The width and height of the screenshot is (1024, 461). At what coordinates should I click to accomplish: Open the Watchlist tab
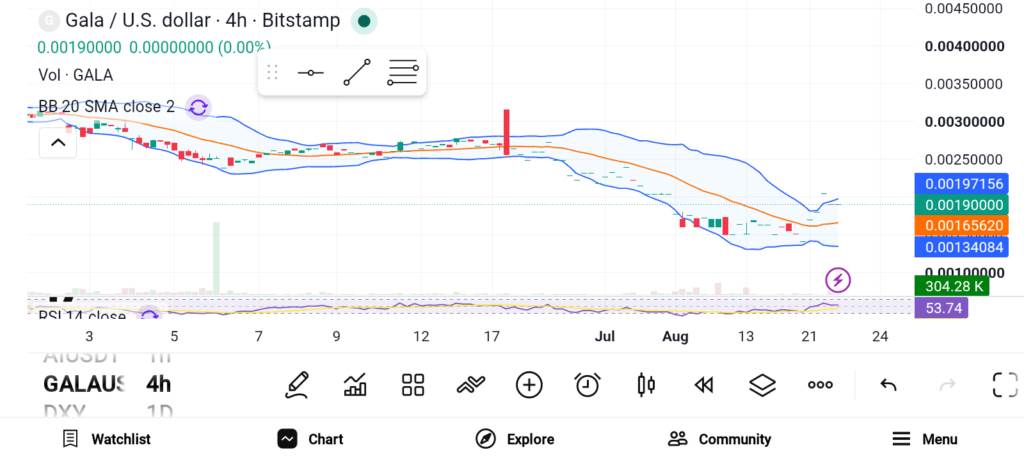pyautogui.click(x=106, y=439)
